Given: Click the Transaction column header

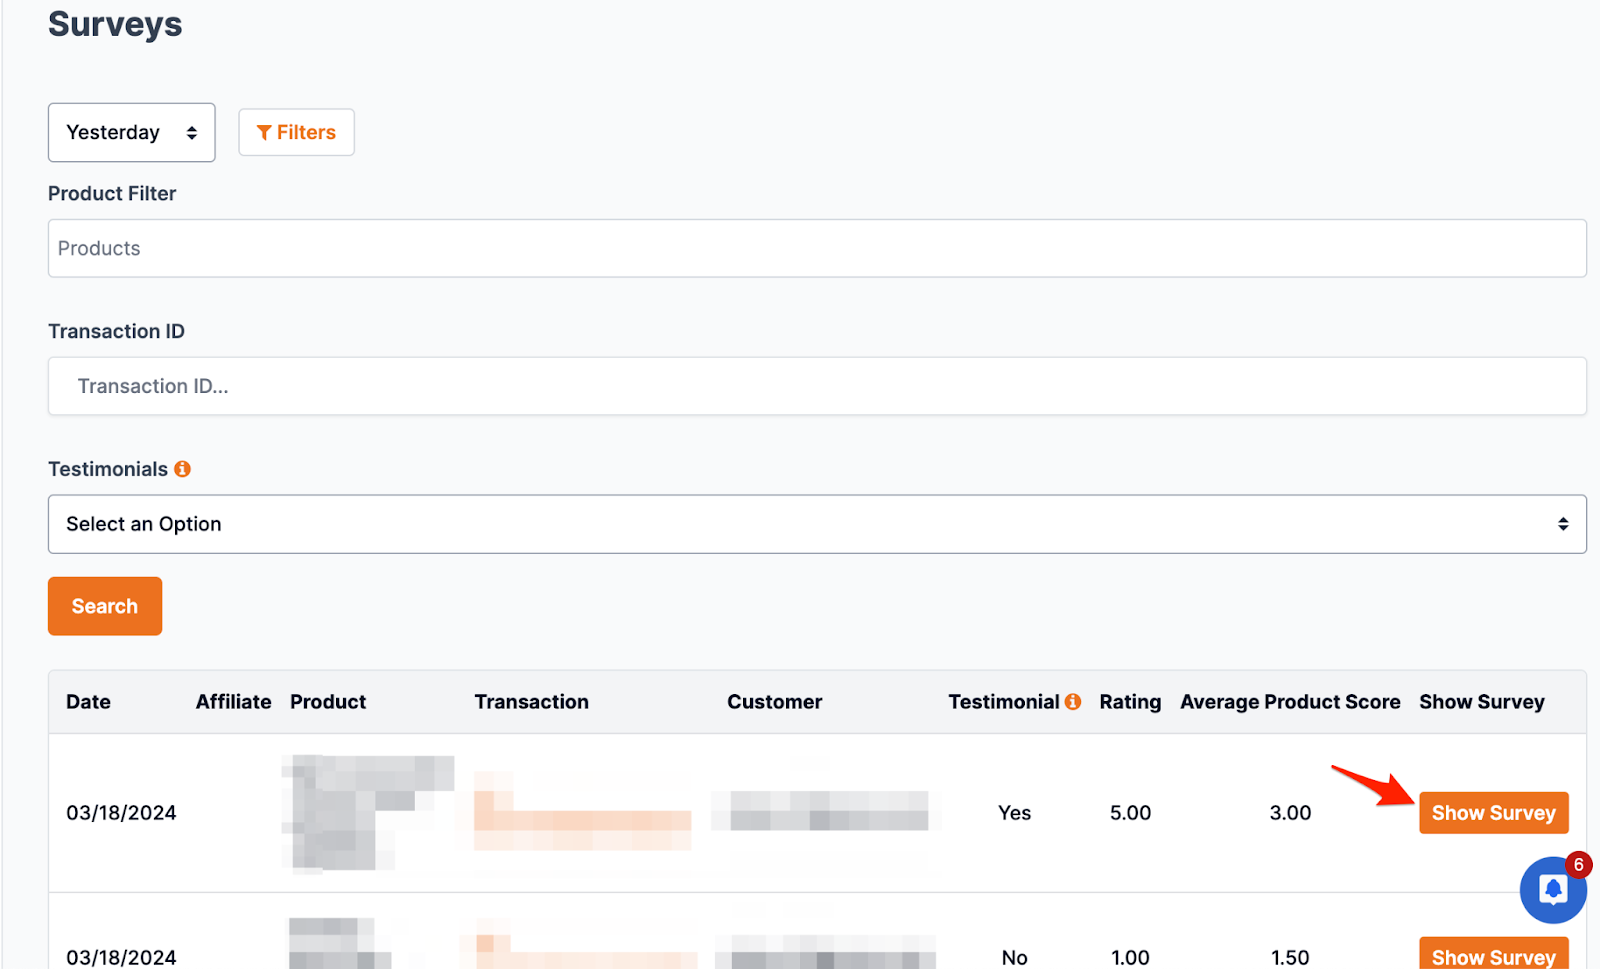Looking at the screenshot, I should 531,702.
